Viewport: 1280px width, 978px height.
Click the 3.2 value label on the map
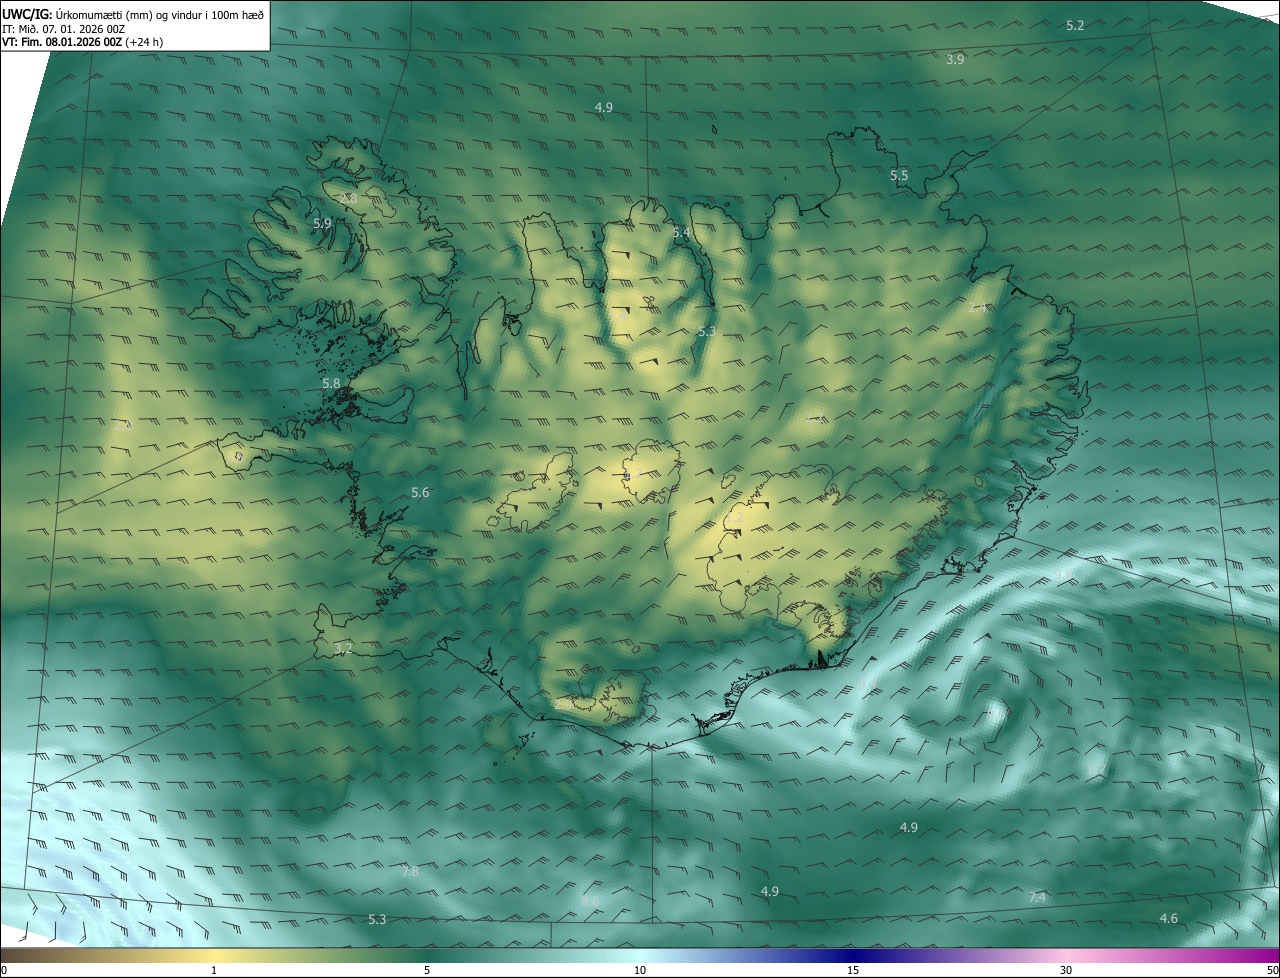[x=343, y=649]
